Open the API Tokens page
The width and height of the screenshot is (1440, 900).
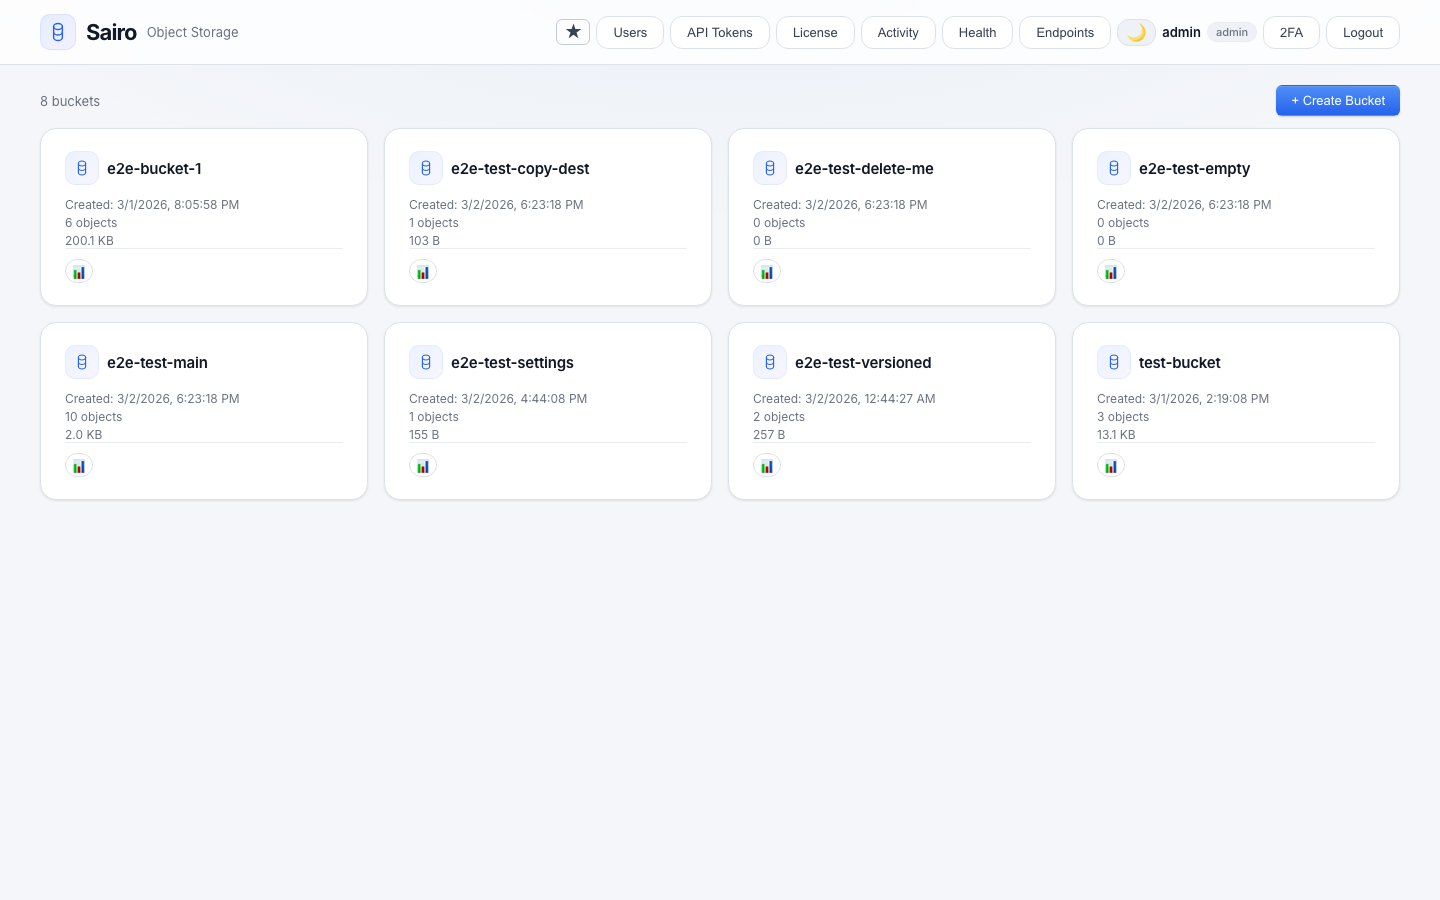pos(720,32)
